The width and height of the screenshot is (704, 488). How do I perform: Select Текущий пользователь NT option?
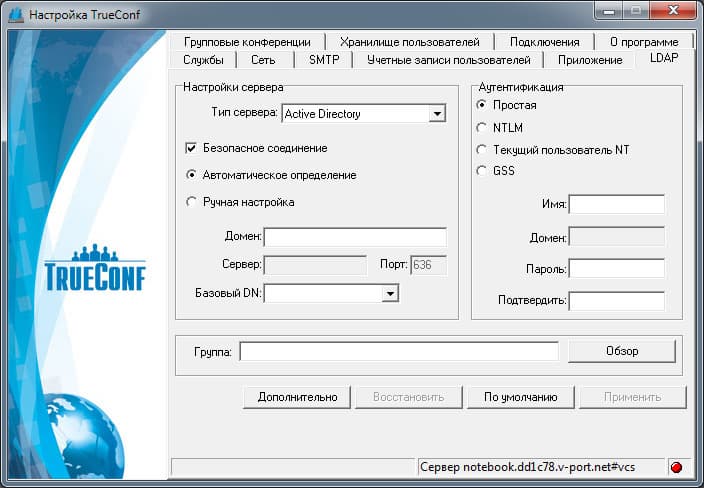pos(481,149)
